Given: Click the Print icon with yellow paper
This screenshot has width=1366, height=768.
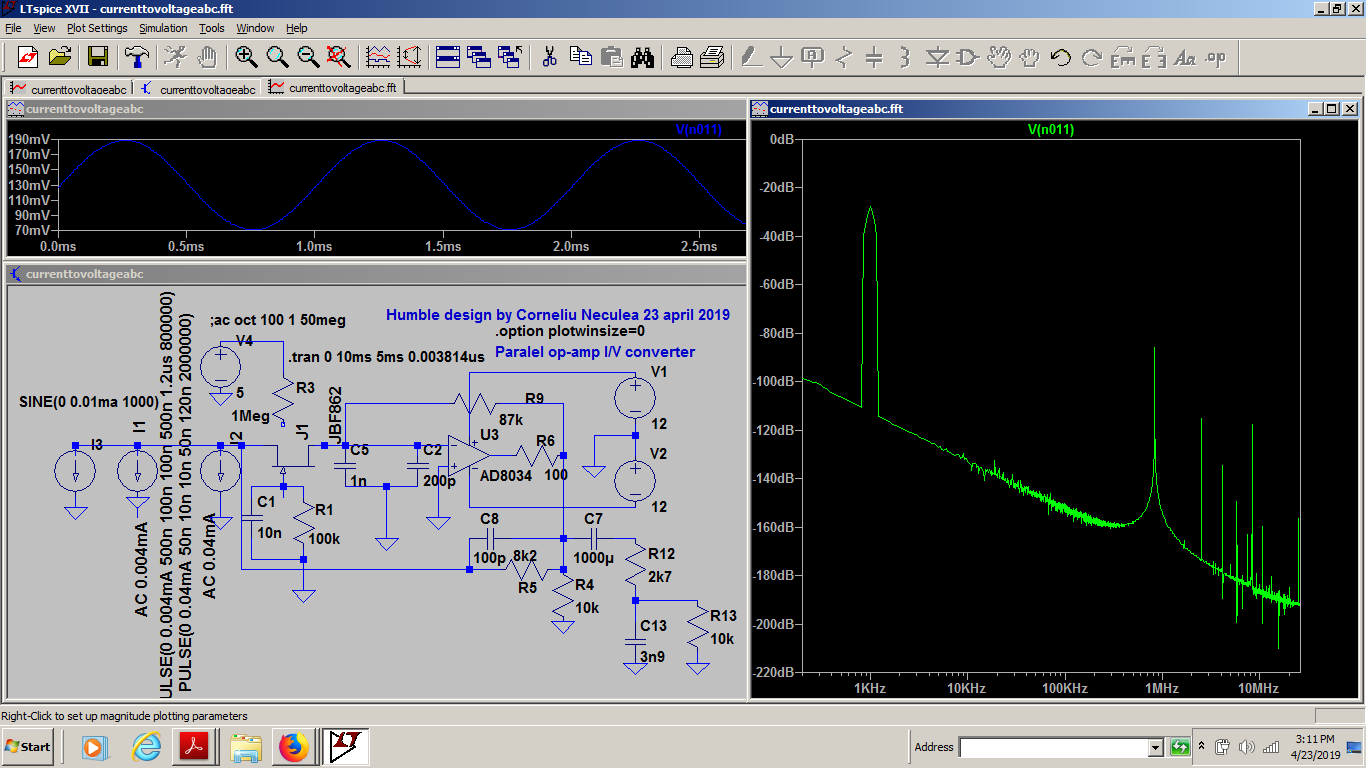Looking at the screenshot, I should (713, 57).
